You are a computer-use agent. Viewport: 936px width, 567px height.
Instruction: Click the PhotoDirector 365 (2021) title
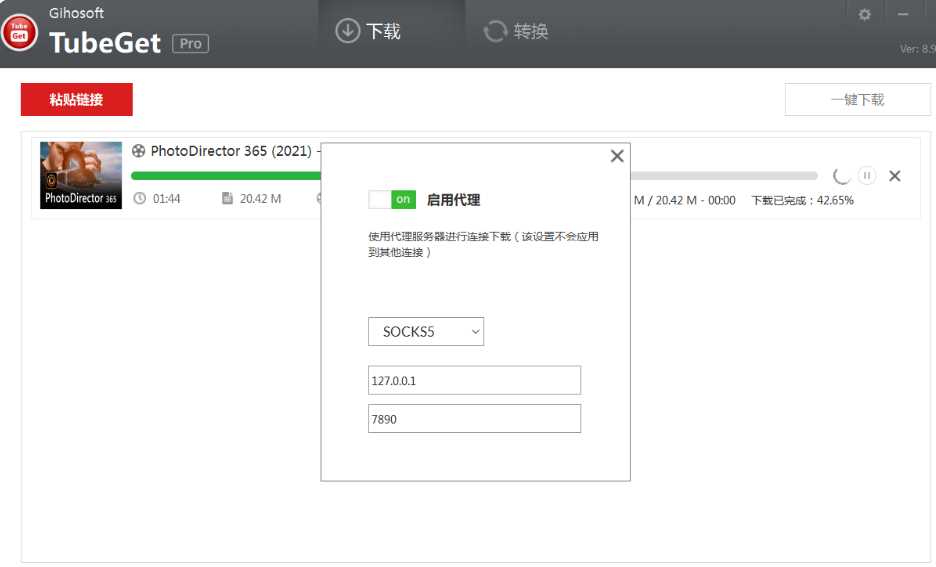click(x=231, y=151)
